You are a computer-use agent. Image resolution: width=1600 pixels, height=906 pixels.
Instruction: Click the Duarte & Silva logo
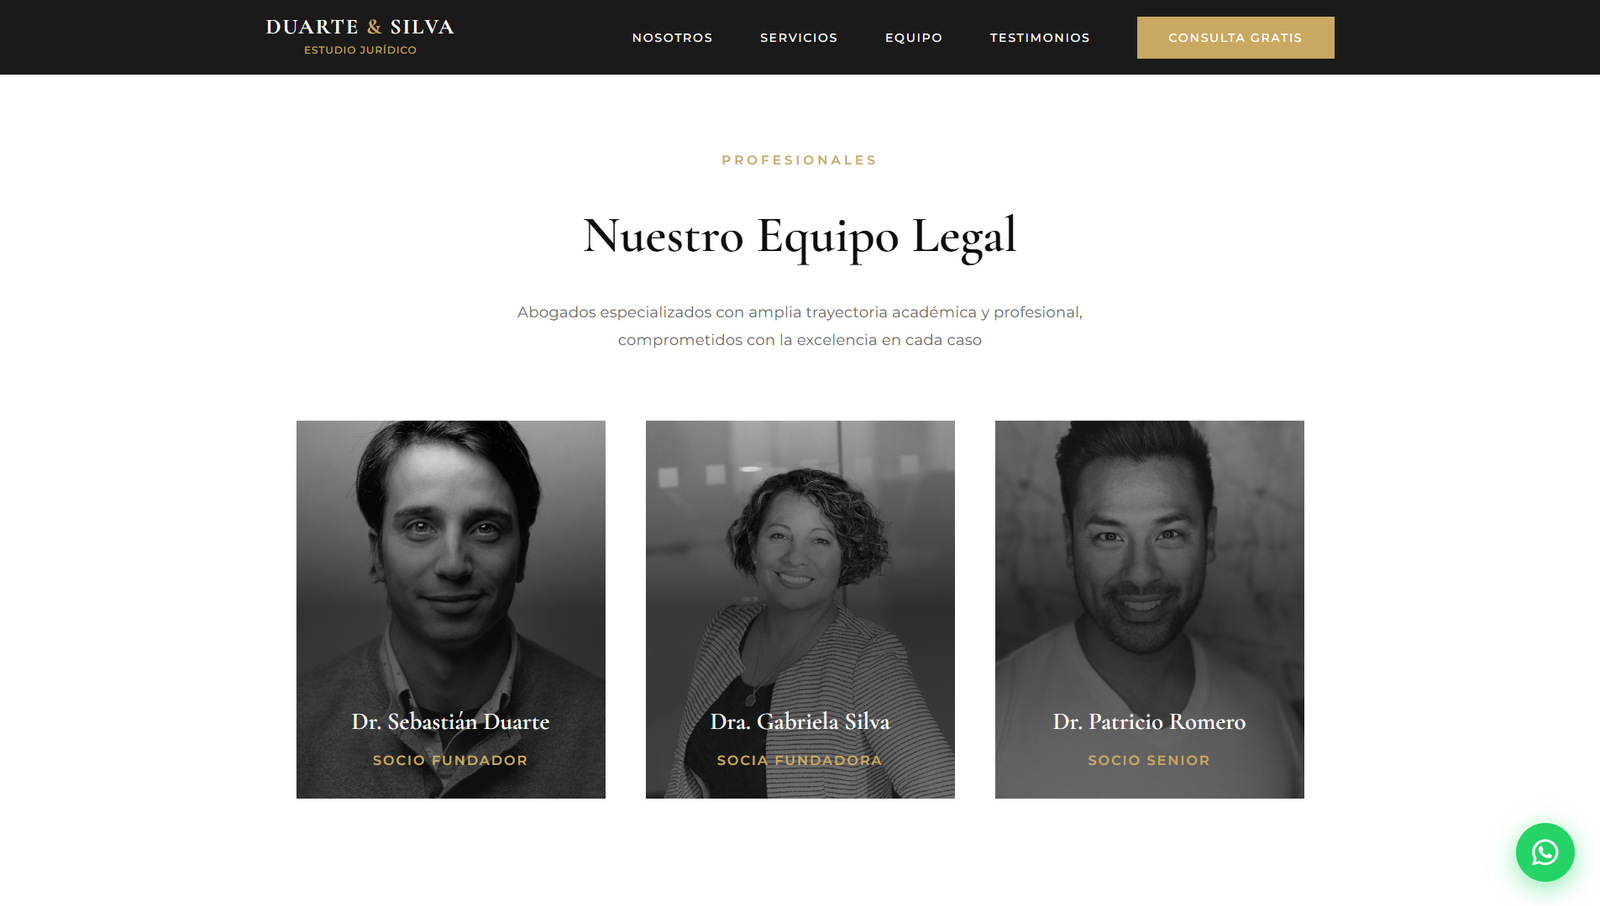coord(360,36)
